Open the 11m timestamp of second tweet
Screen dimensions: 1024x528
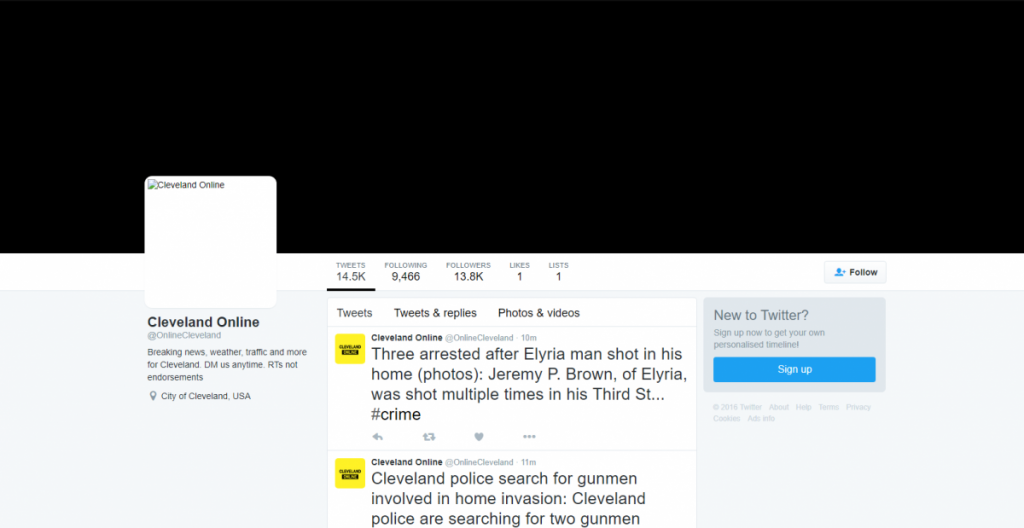(x=528, y=462)
